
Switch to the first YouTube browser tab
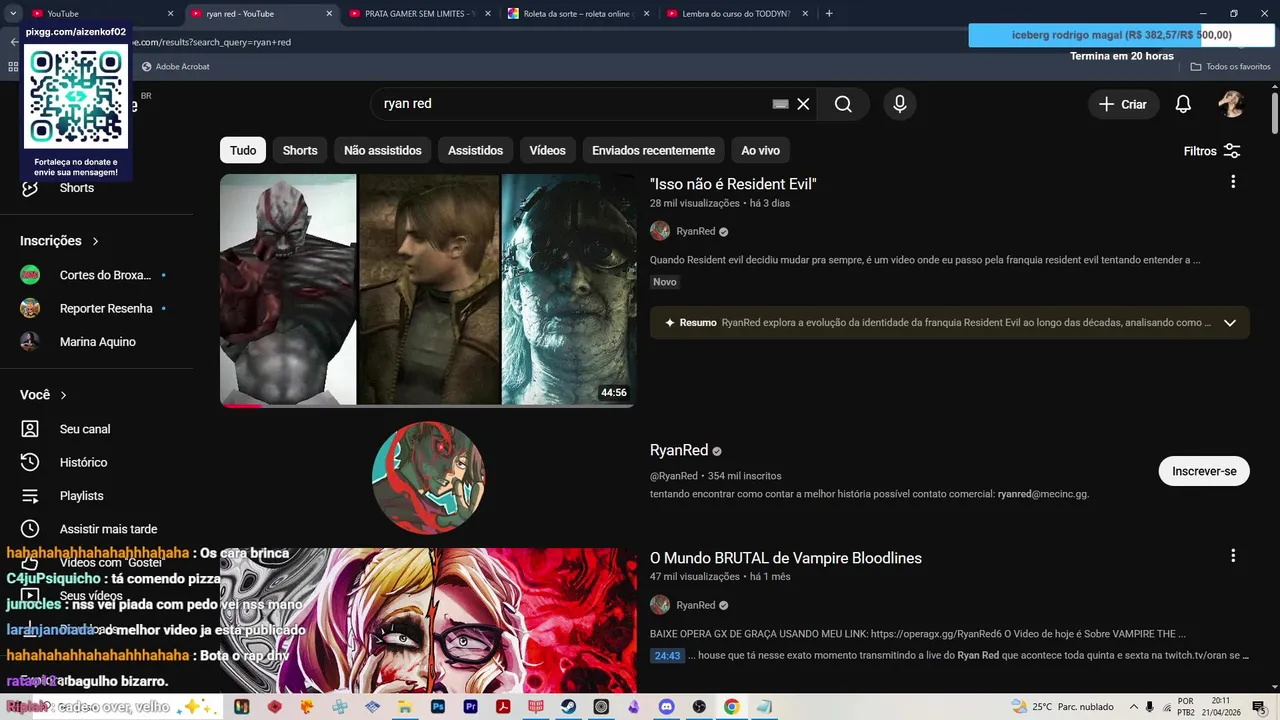103,14
